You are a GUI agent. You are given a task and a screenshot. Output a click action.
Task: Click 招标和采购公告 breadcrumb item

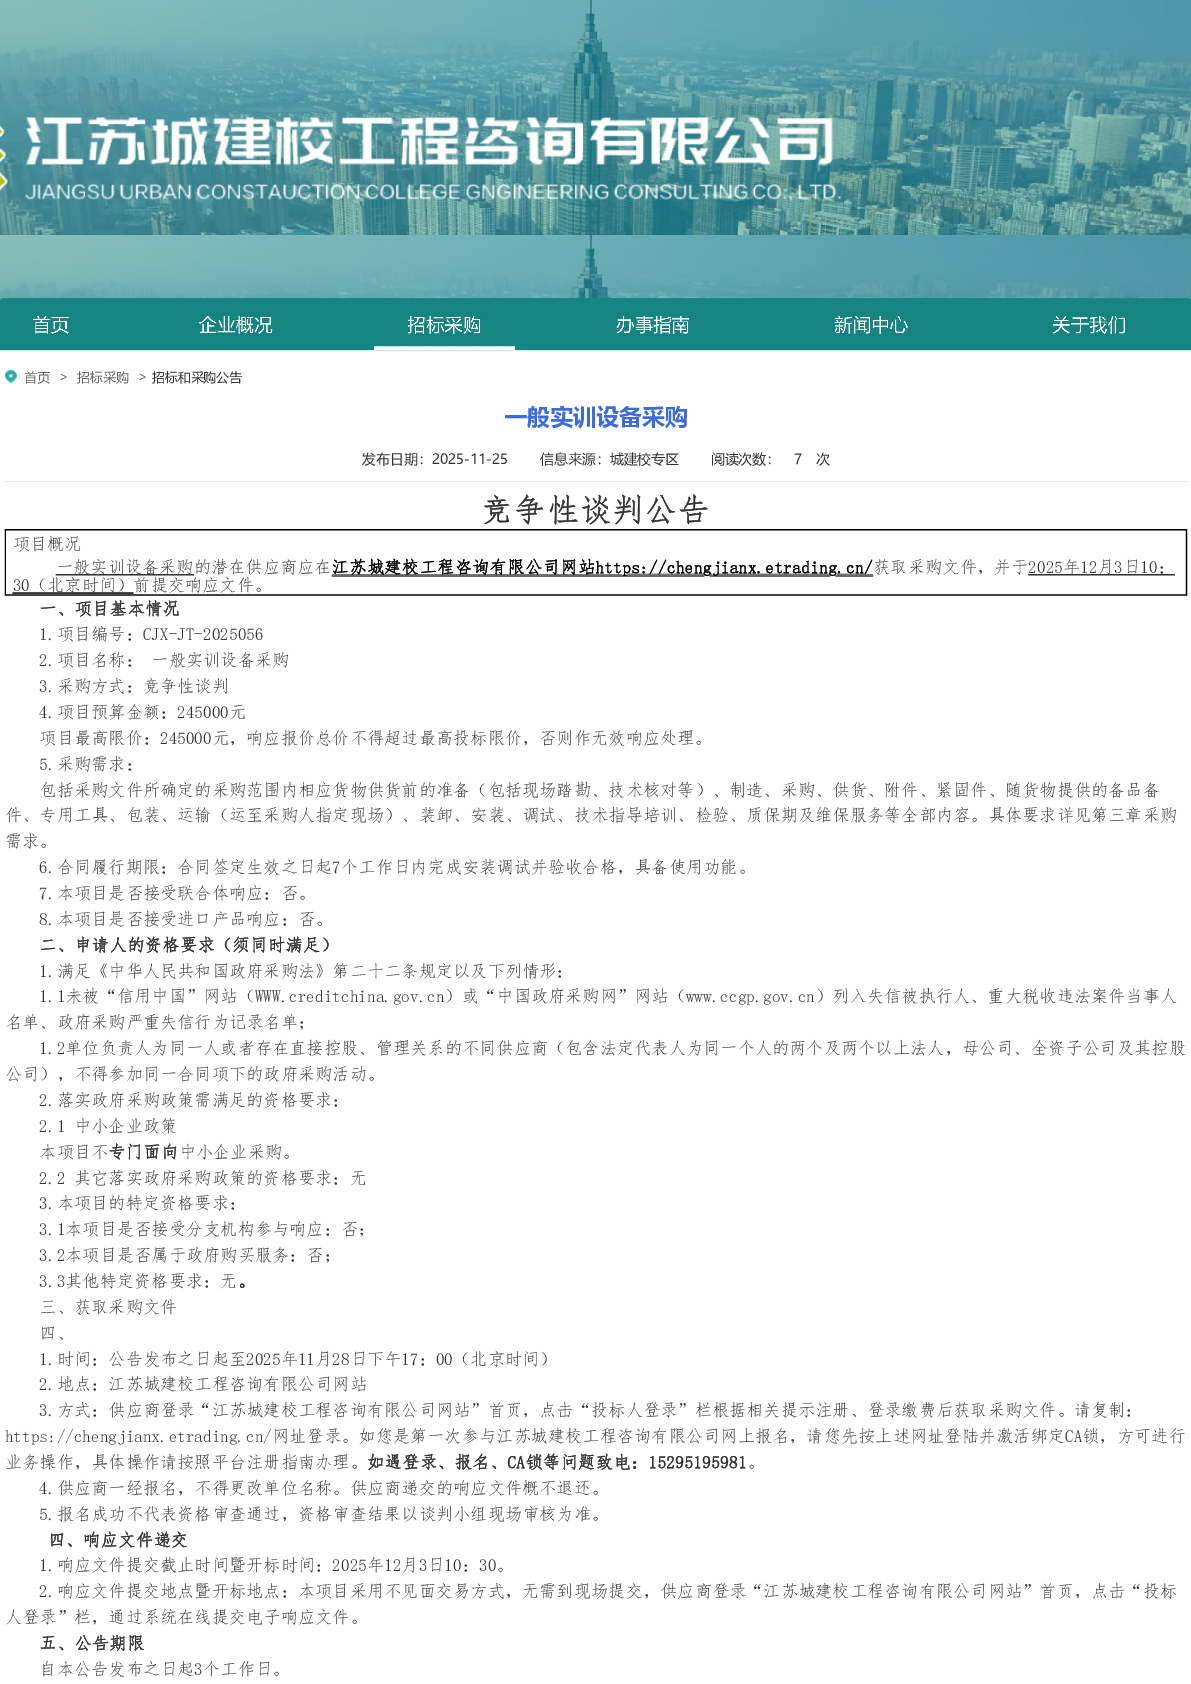[x=197, y=378]
